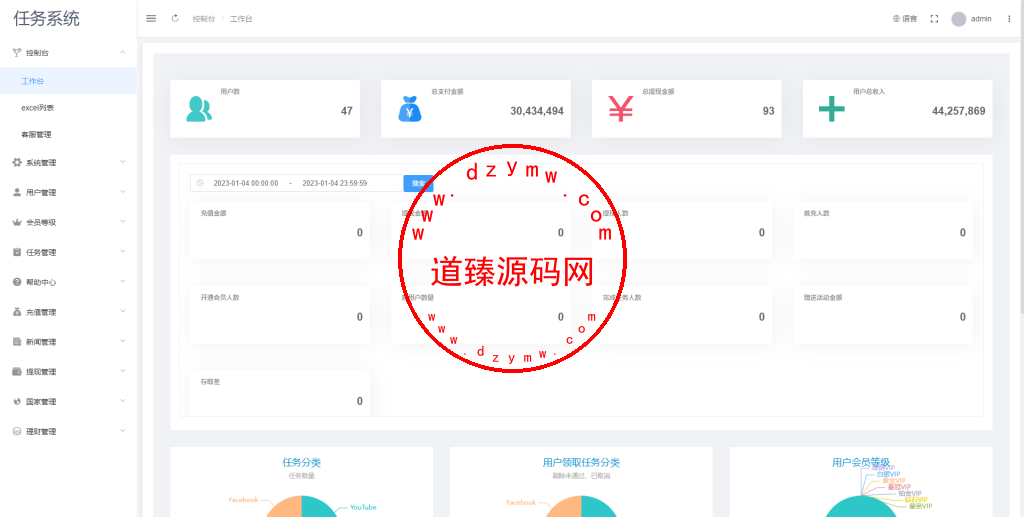This screenshot has width=1024, height=517.
Task: Click the 任务分类 chart title
Action: pos(301,463)
